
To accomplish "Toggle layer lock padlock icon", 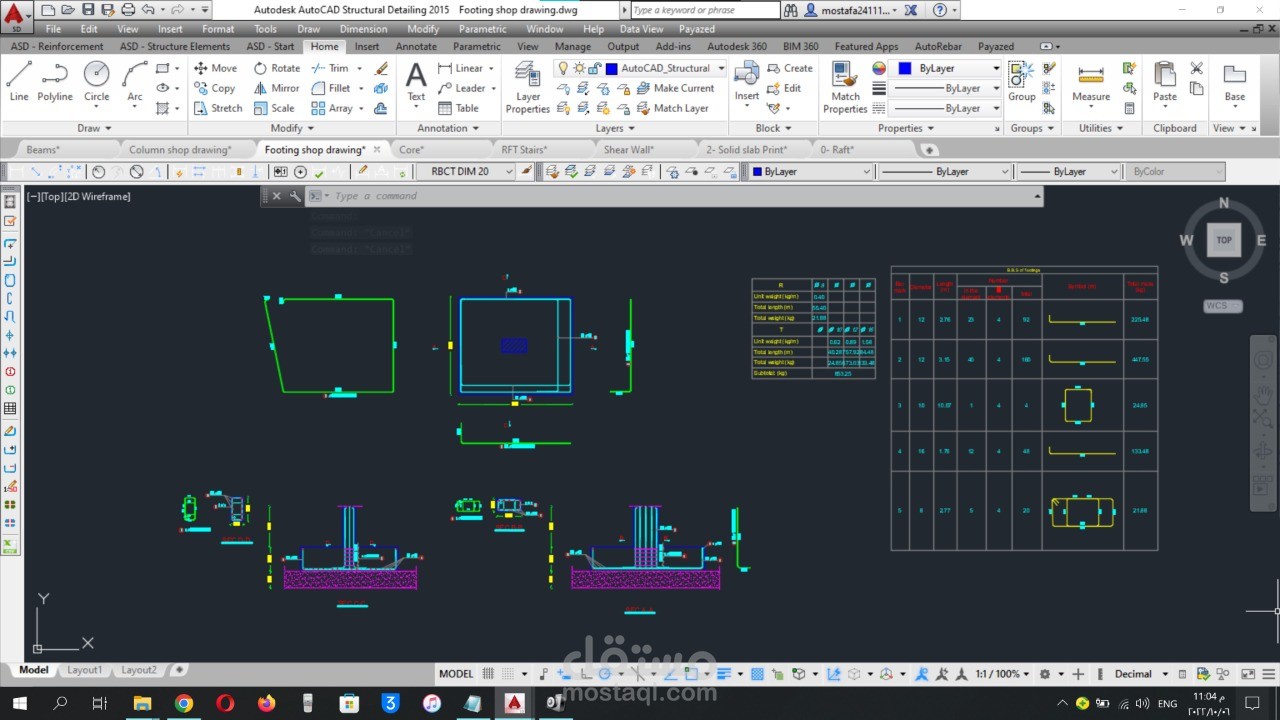I will click(594, 68).
